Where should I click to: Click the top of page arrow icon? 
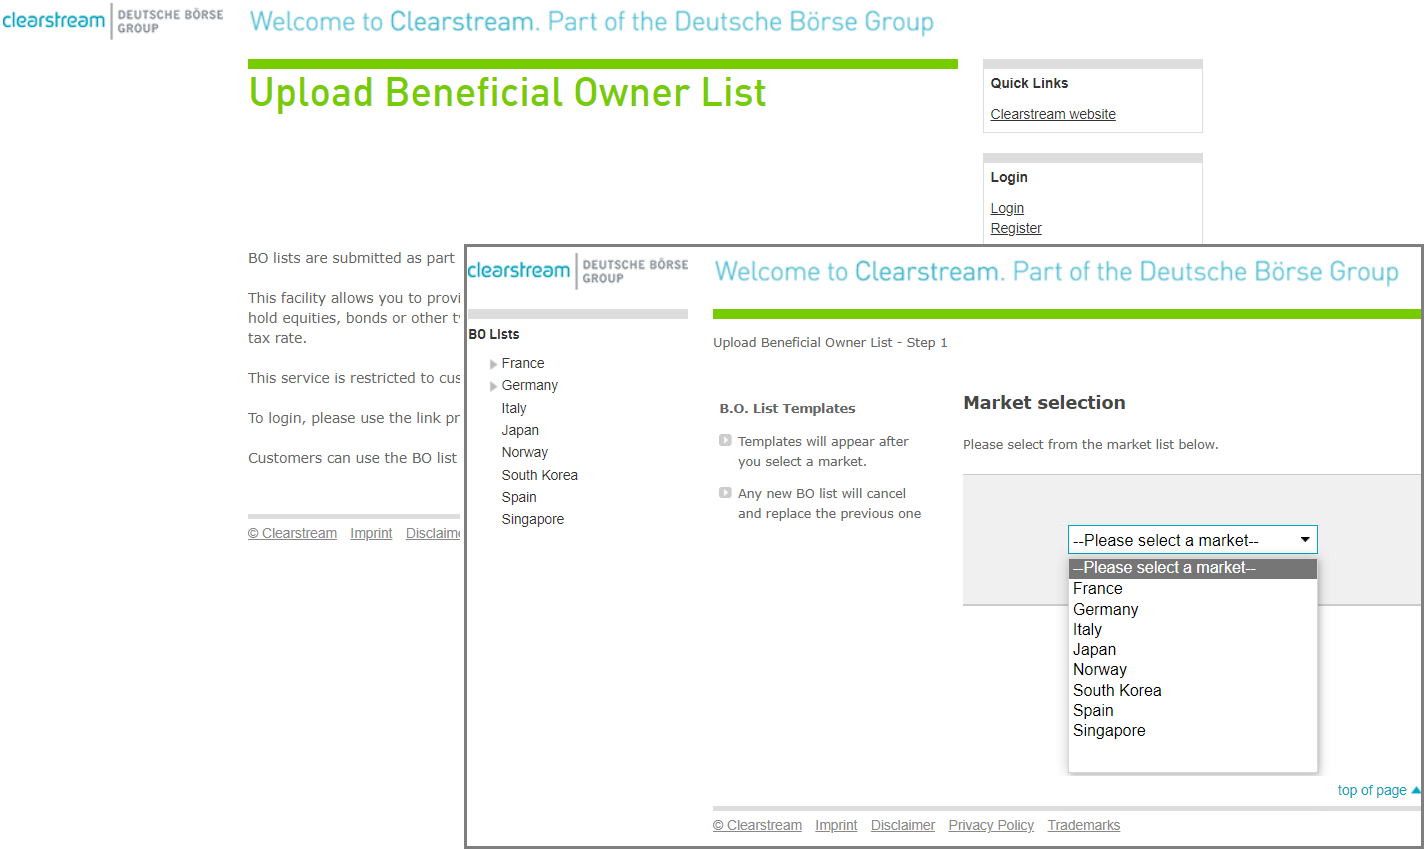coord(1415,790)
